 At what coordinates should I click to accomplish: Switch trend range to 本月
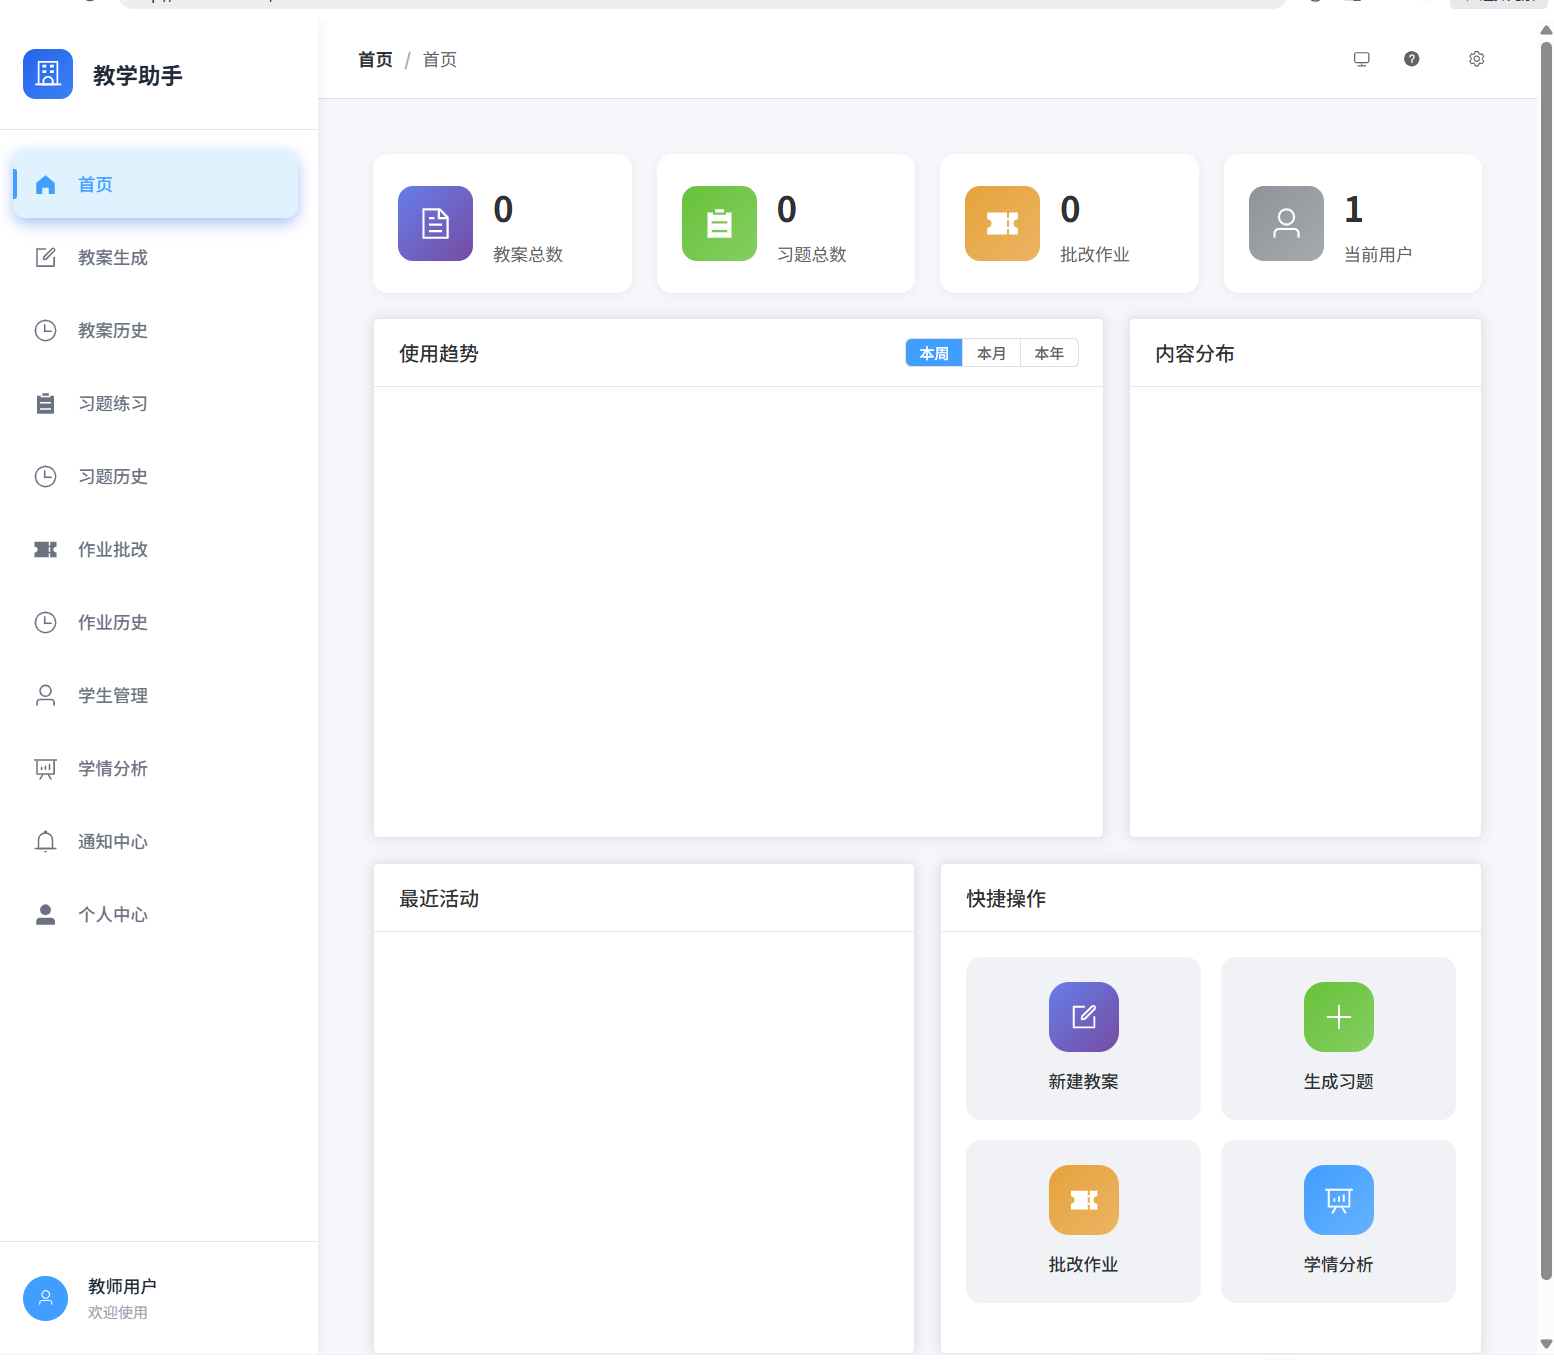(x=991, y=353)
